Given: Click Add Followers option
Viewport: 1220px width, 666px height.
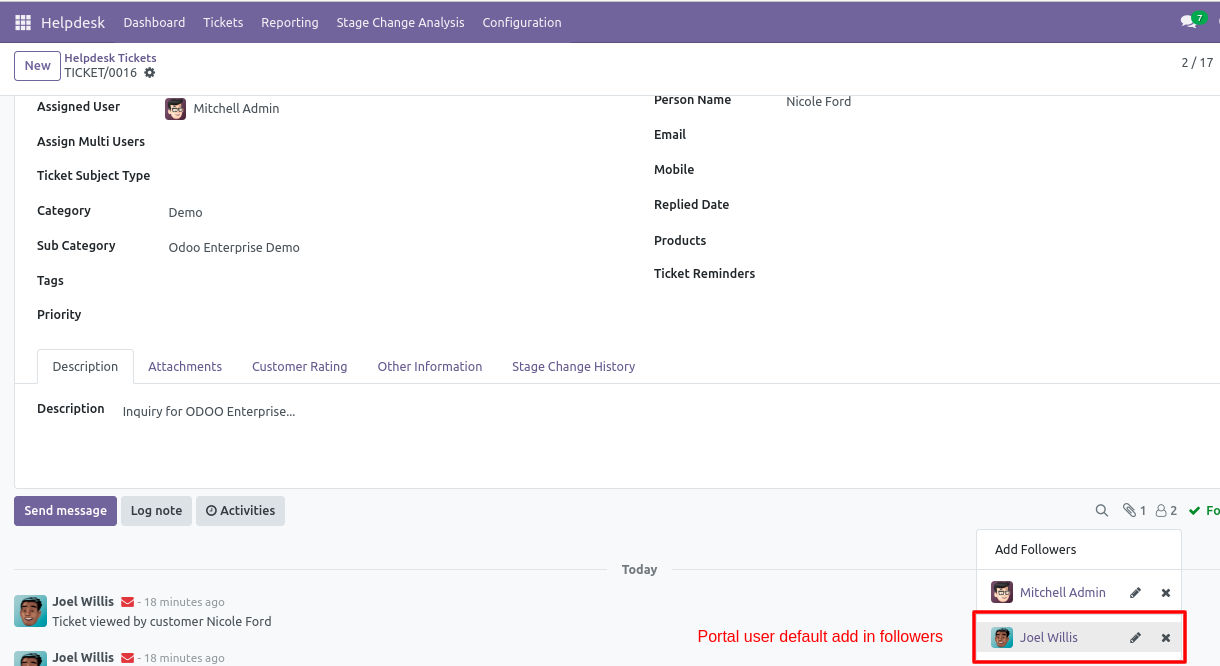Looking at the screenshot, I should 1036,549.
